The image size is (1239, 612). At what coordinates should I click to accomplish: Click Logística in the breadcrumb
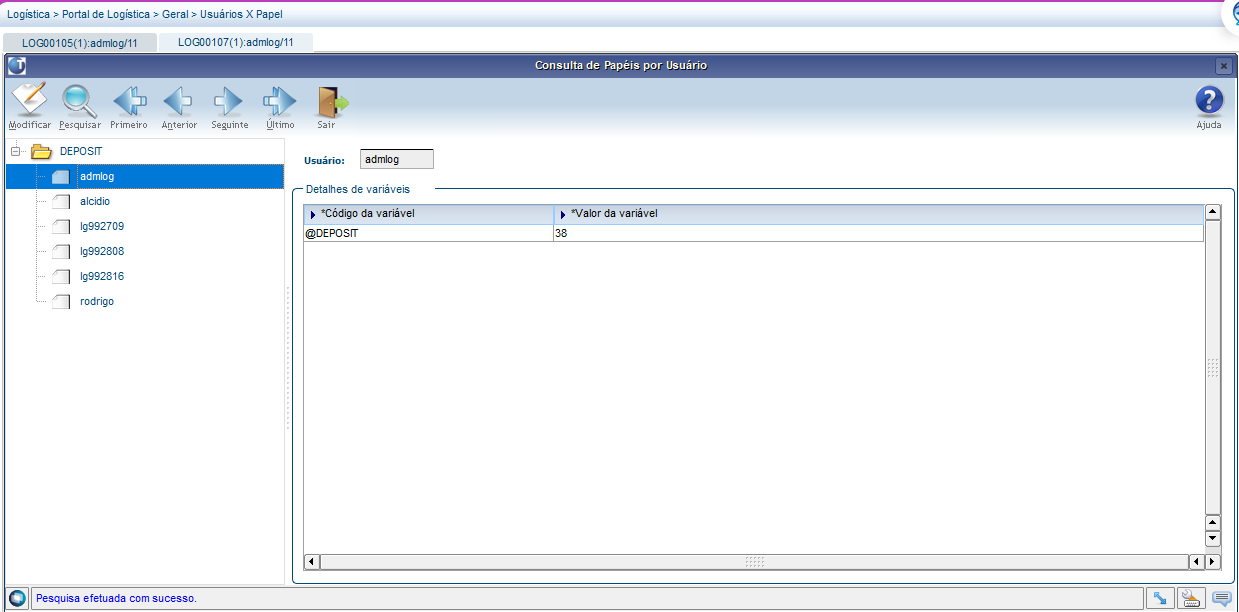tap(29, 15)
